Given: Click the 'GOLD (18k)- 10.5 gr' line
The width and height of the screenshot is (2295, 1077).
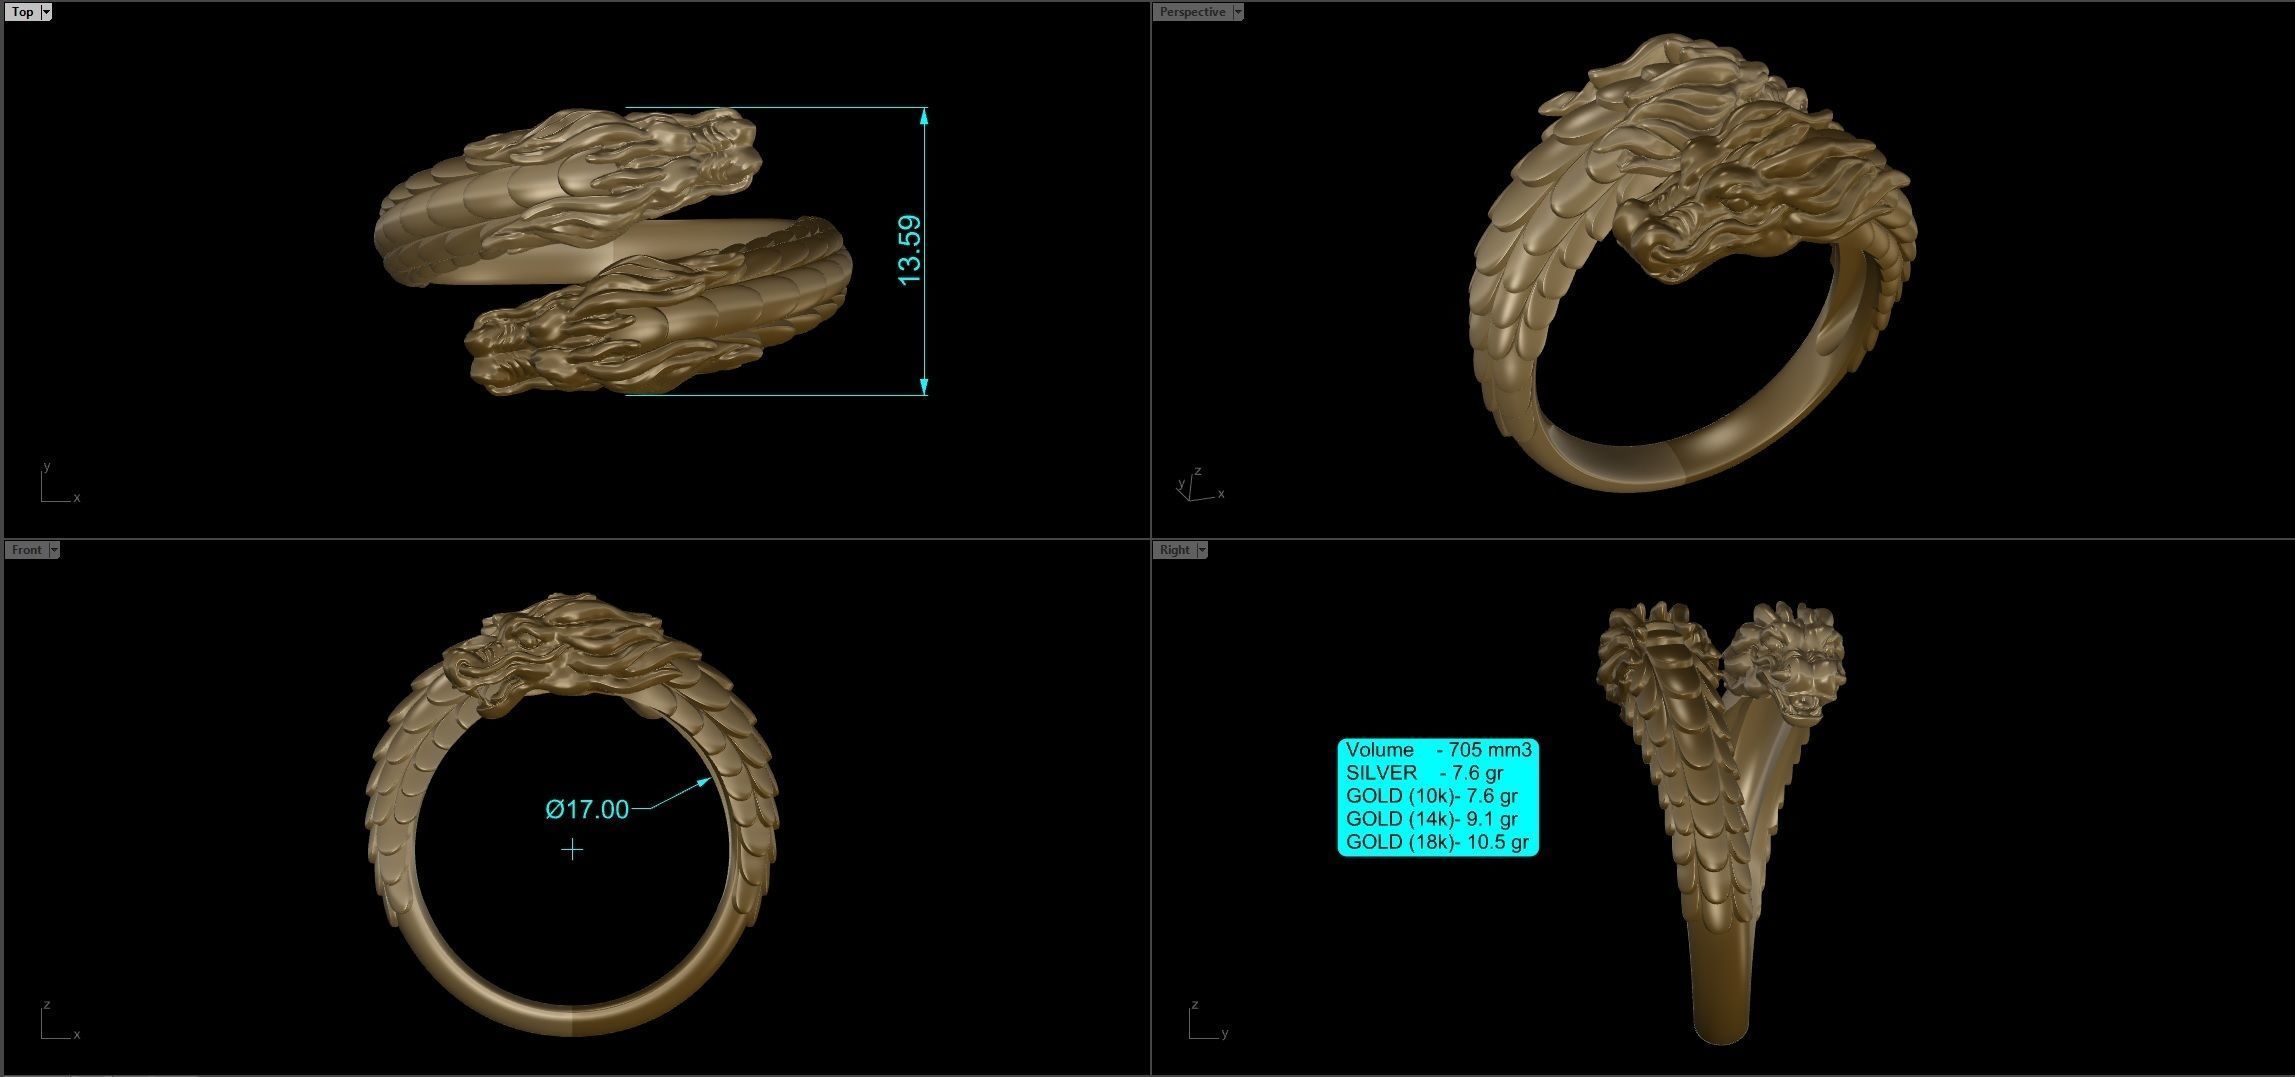Looking at the screenshot, I should pyautogui.click(x=1437, y=842).
